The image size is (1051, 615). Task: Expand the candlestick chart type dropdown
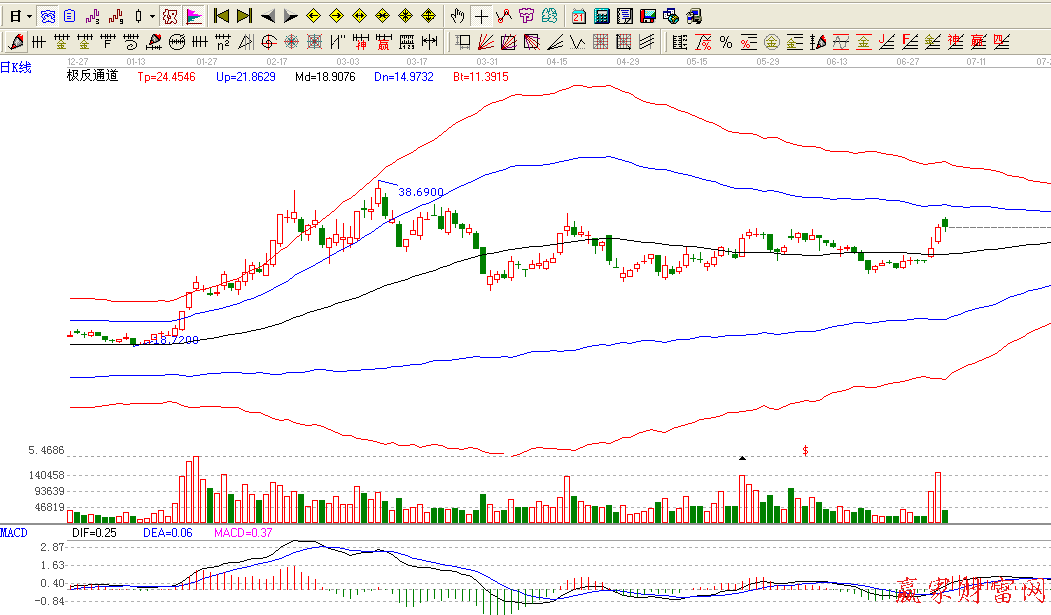click(x=152, y=16)
